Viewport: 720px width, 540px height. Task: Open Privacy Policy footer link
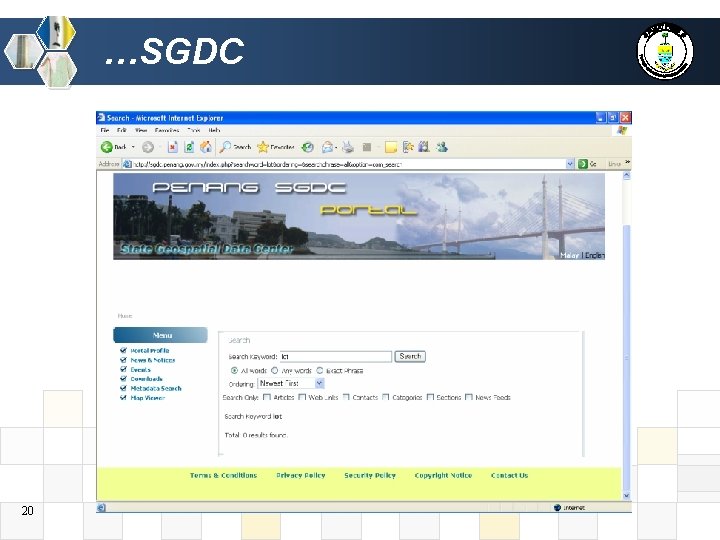(x=301, y=475)
